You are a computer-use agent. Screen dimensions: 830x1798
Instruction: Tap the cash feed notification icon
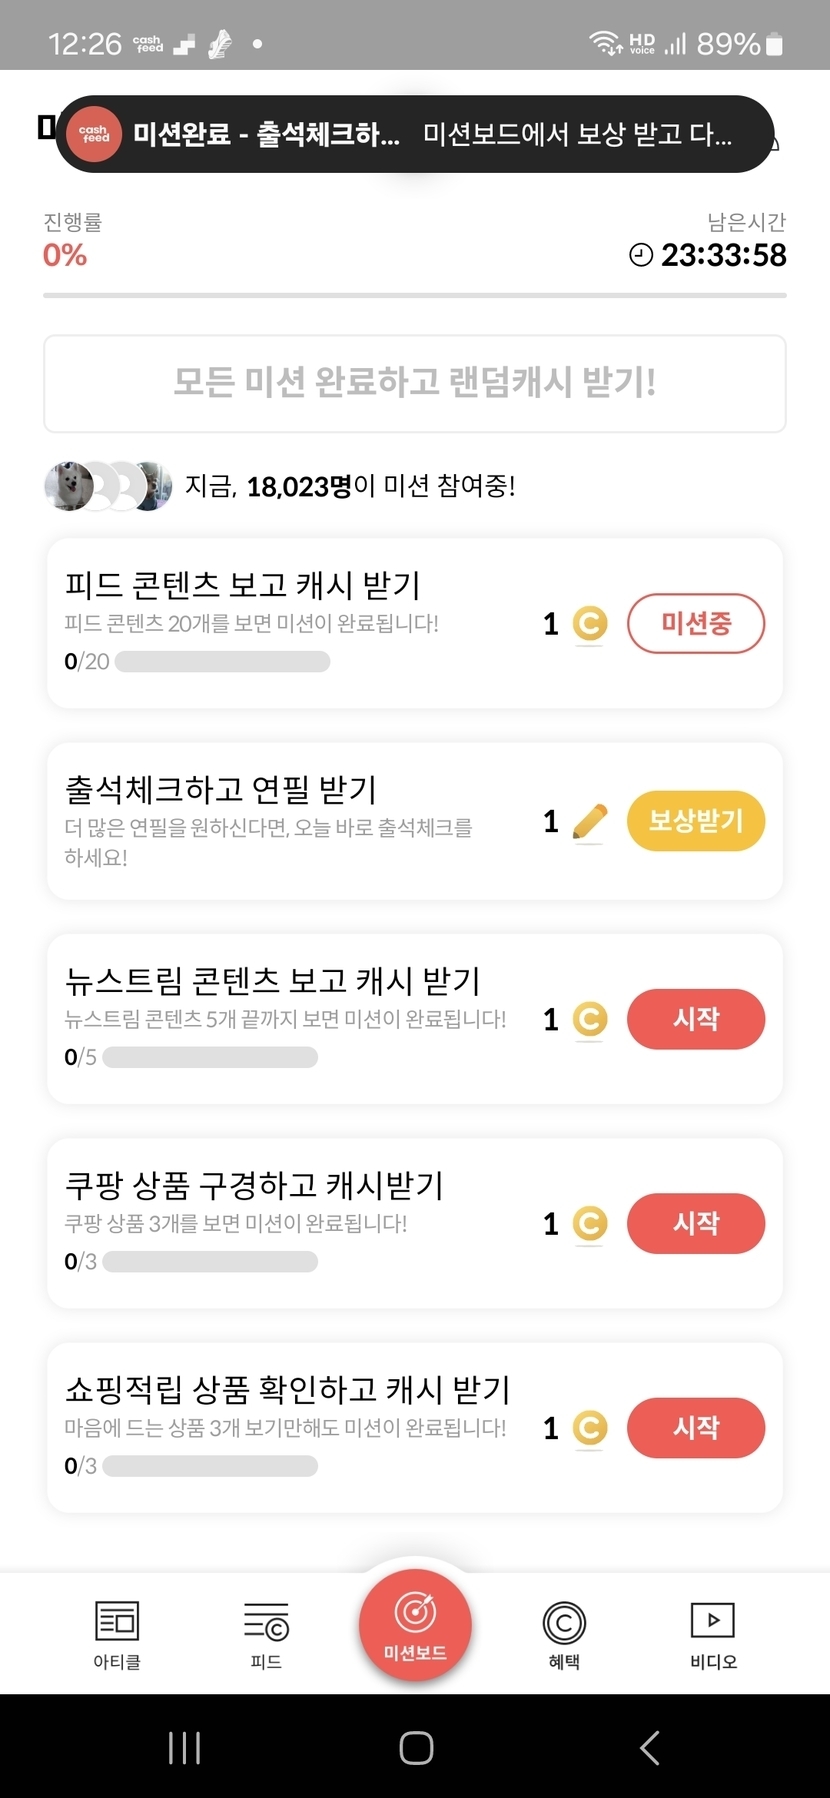tap(94, 134)
